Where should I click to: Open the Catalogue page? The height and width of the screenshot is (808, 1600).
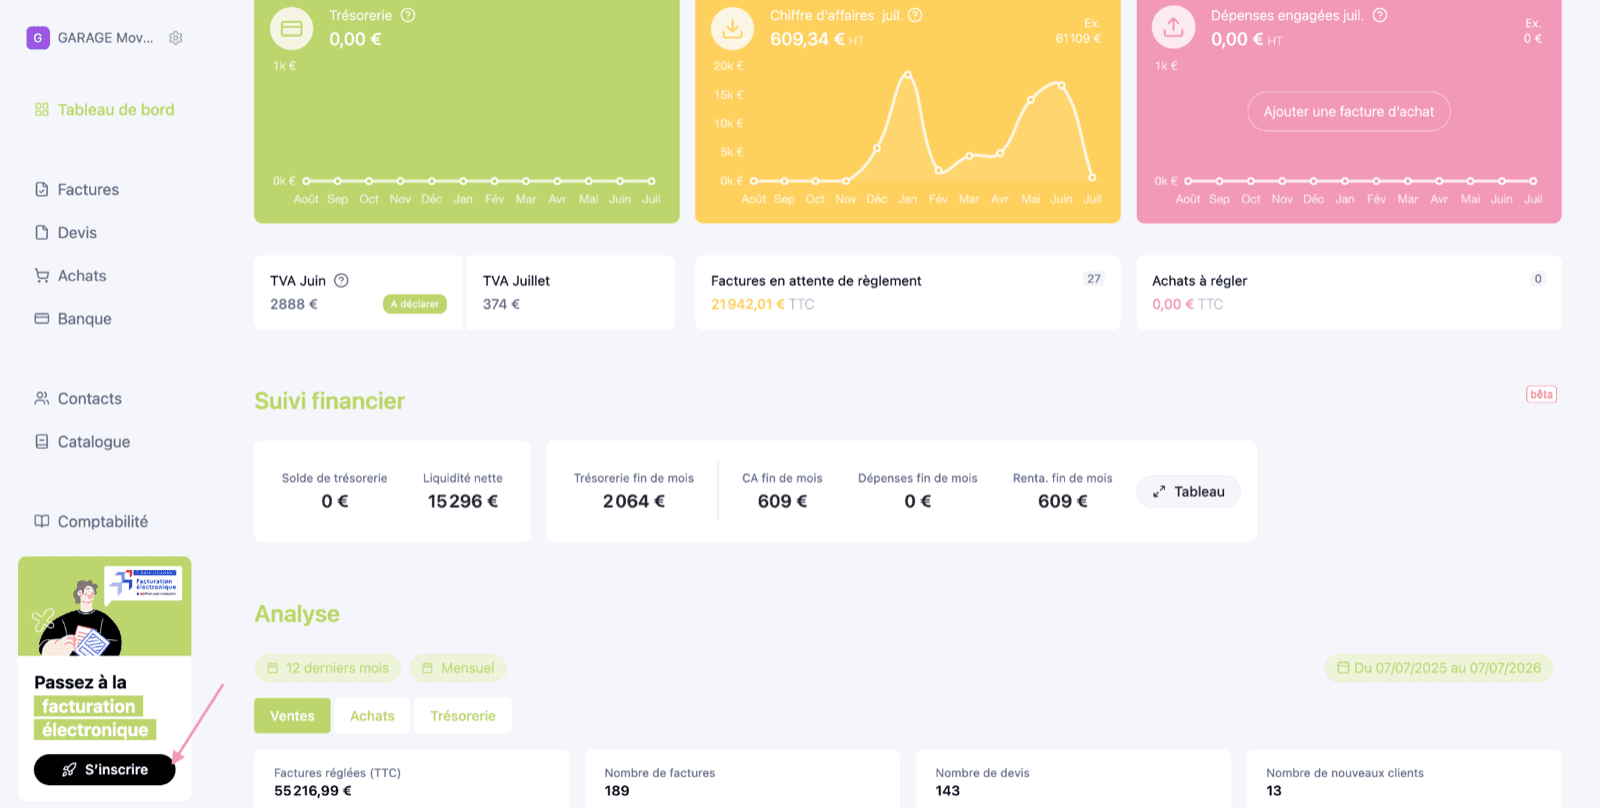(x=94, y=441)
